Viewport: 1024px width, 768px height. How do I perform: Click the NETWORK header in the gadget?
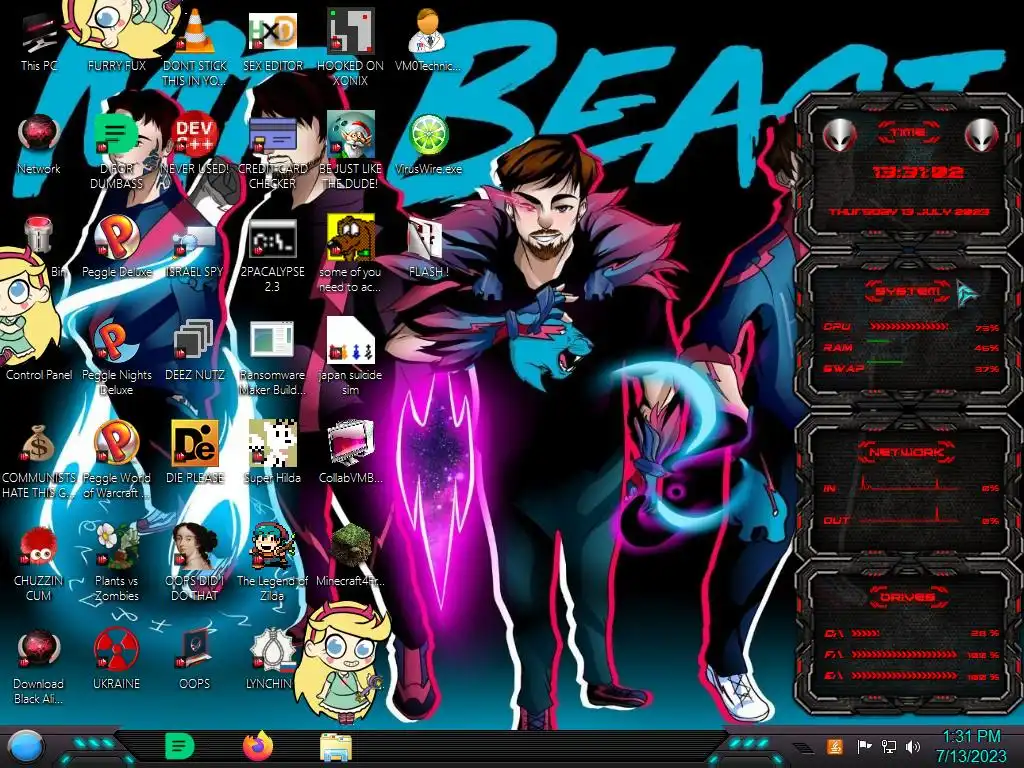click(x=907, y=452)
